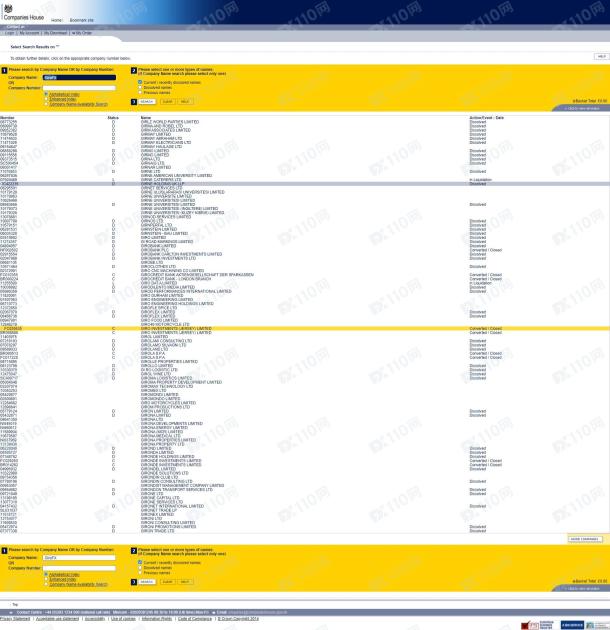Open the Contact us link
Screen dimensions: 610x630
tap(16, 27)
